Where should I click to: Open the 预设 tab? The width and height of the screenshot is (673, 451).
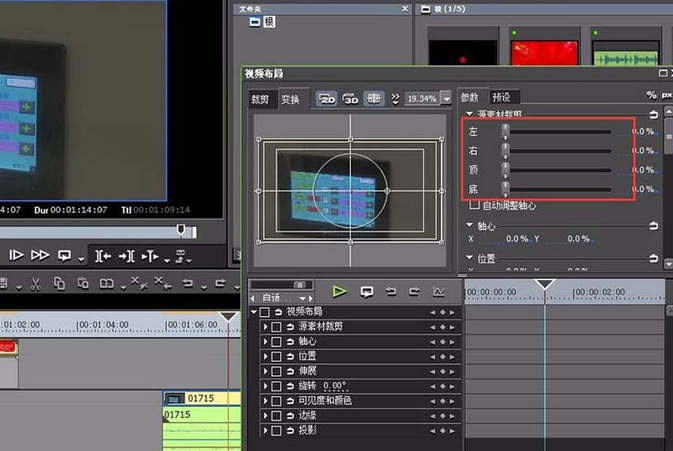(x=501, y=97)
